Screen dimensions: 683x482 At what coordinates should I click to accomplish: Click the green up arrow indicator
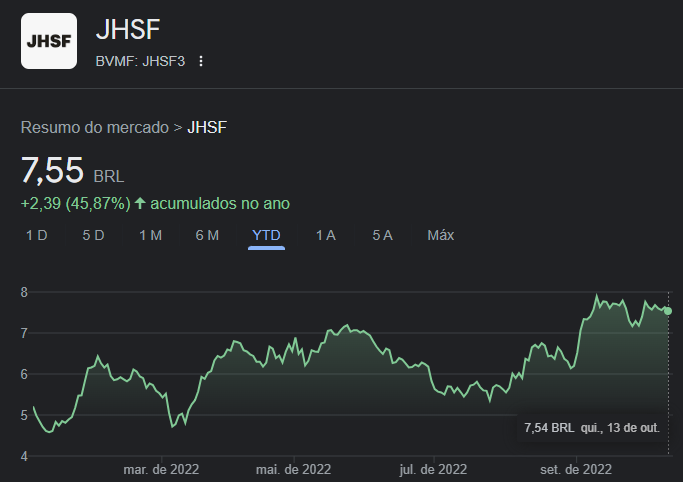point(140,203)
